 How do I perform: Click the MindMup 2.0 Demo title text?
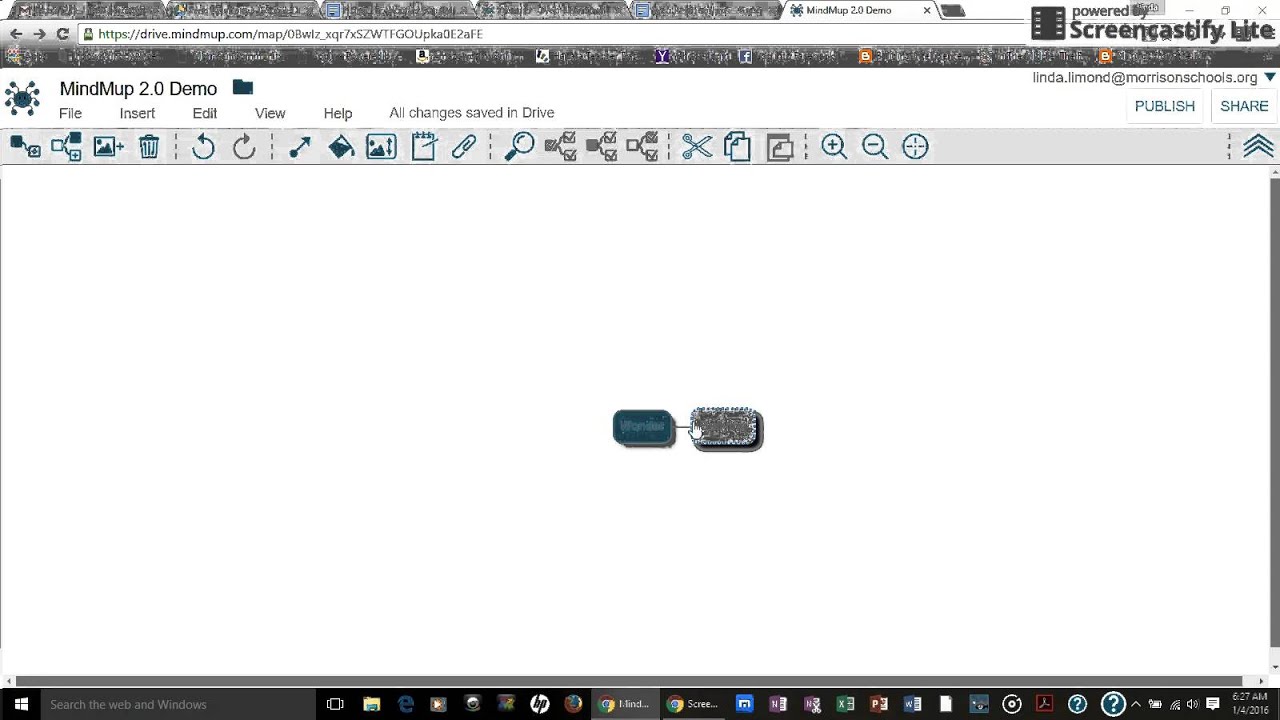[x=138, y=88]
